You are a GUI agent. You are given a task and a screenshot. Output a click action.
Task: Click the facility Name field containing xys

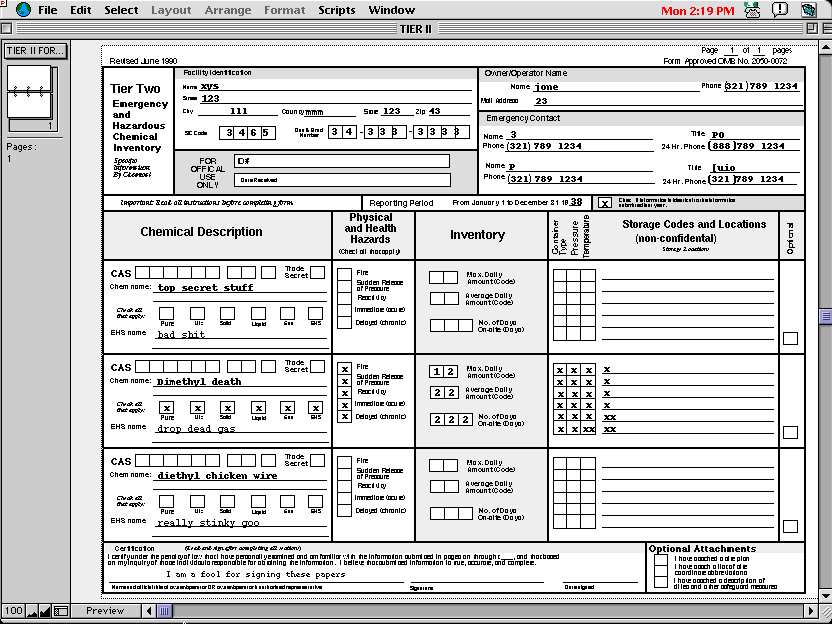click(x=335, y=86)
